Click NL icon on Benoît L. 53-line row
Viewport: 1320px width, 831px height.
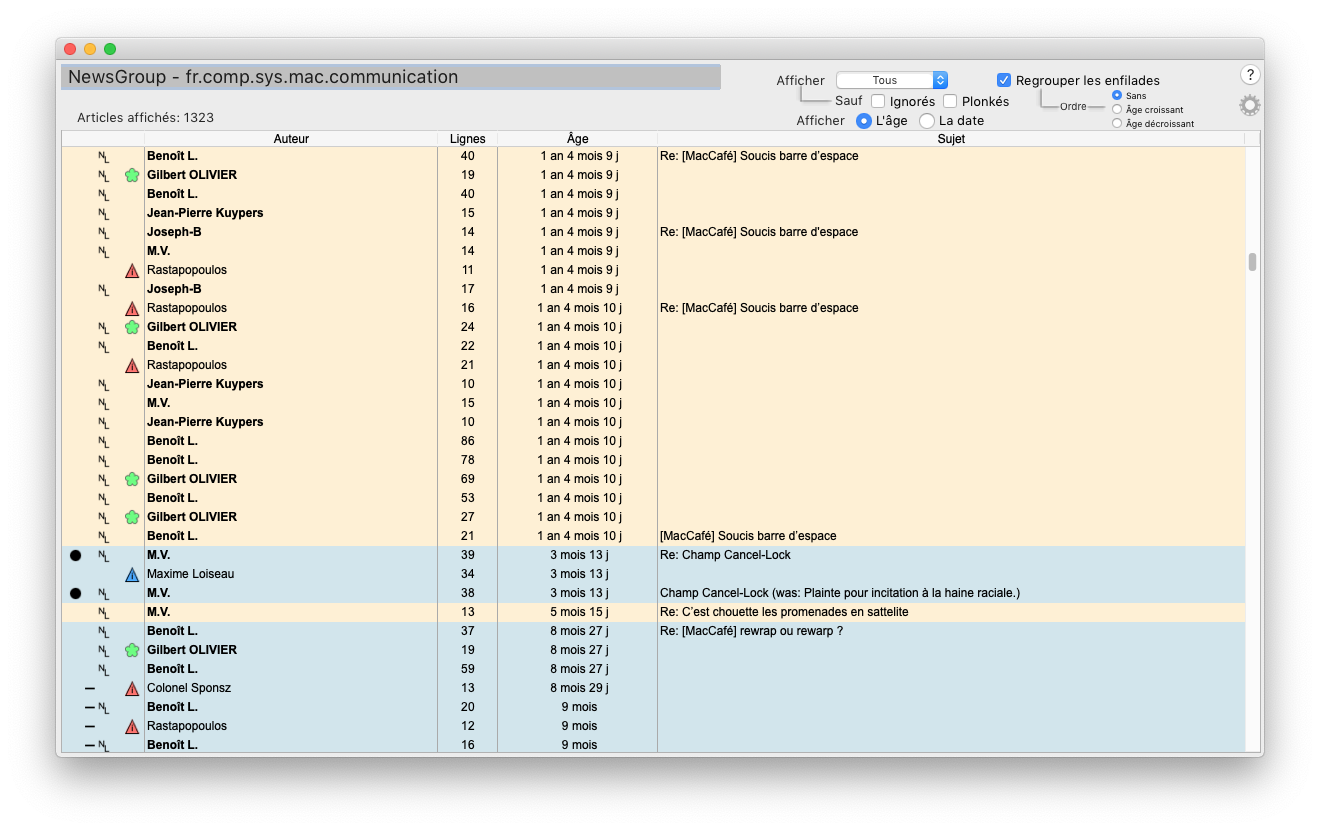point(103,498)
